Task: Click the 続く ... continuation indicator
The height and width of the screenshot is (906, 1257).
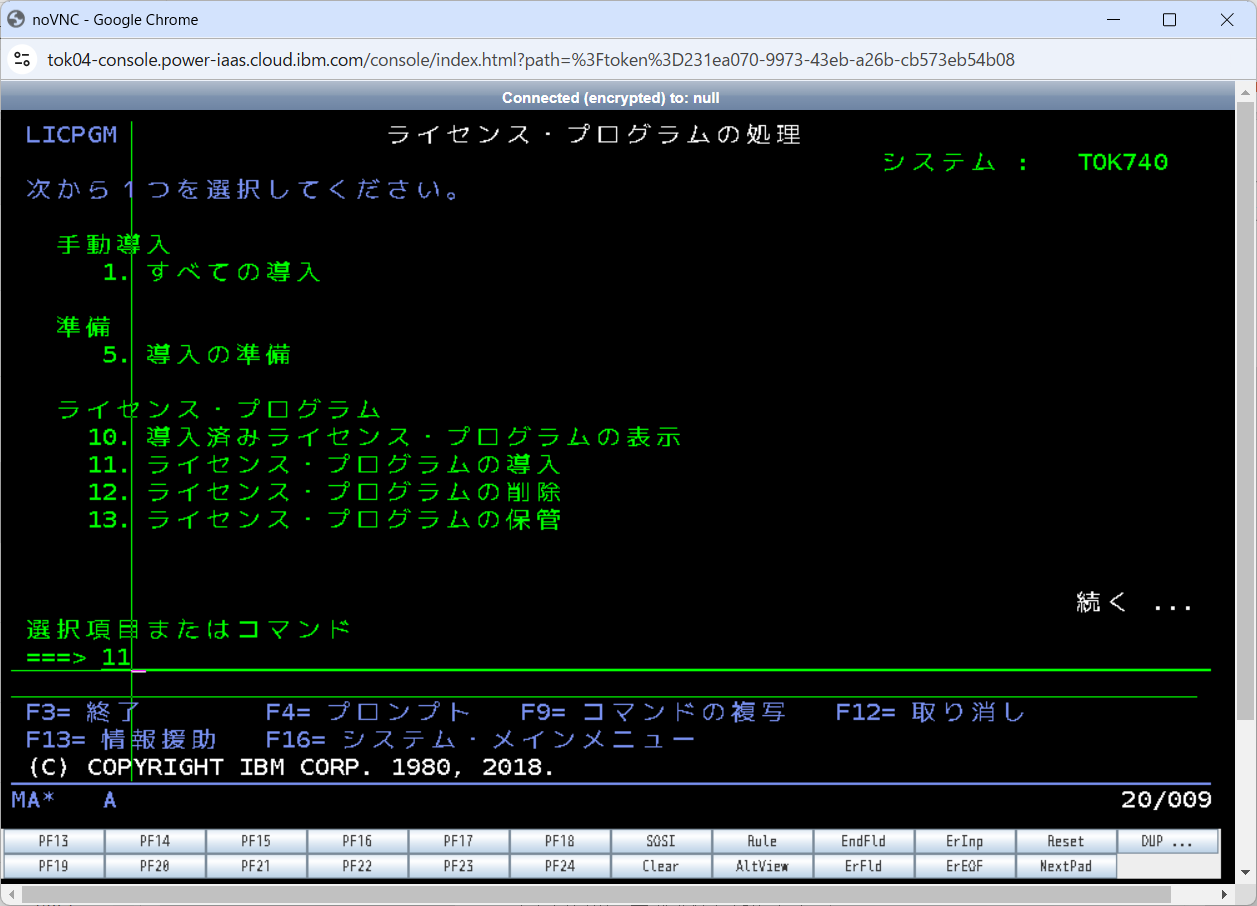Action: click(1134, 602)
